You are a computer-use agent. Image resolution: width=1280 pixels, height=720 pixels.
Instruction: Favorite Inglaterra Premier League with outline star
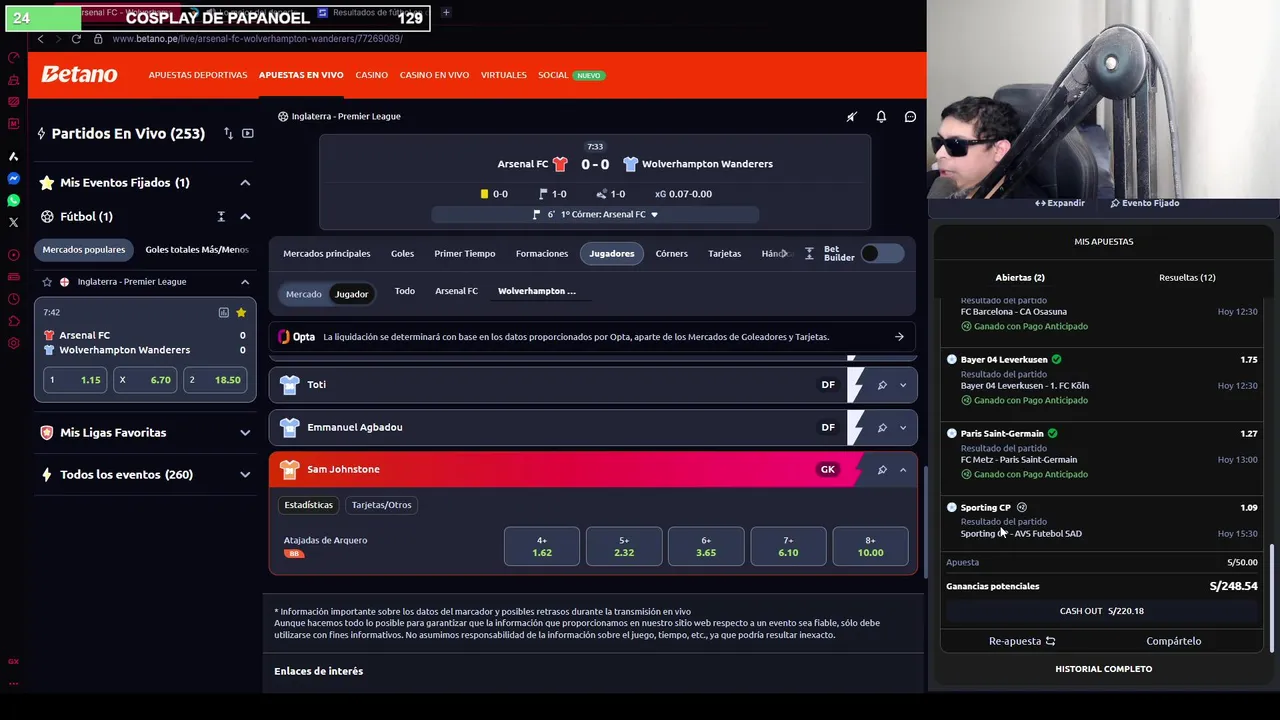coord(47,282)
